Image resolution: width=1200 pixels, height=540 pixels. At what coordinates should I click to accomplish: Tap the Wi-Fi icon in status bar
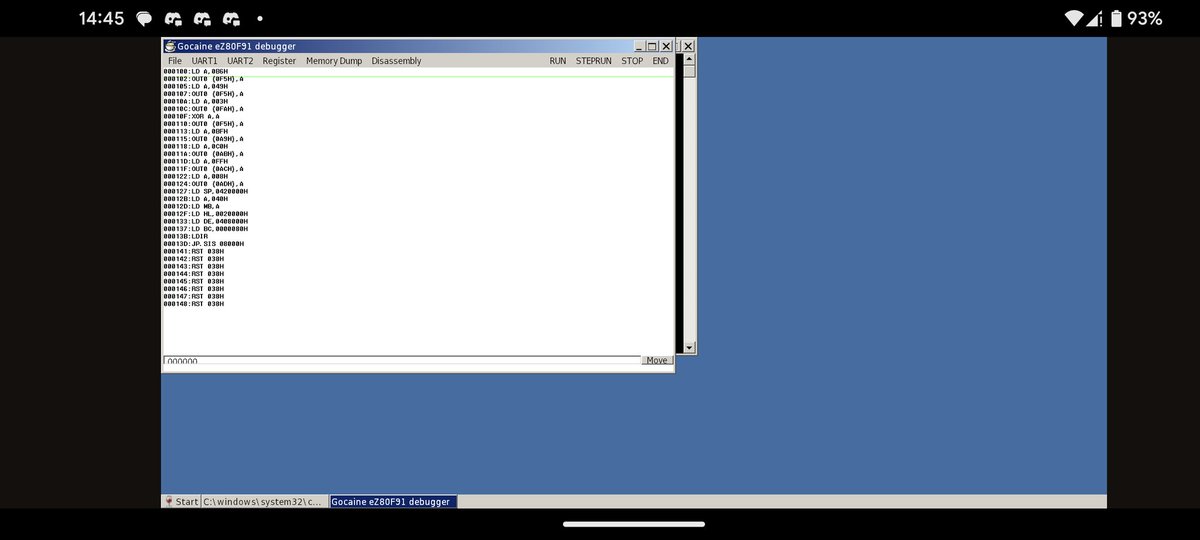pyautogui.click(x=1074, y=18)
